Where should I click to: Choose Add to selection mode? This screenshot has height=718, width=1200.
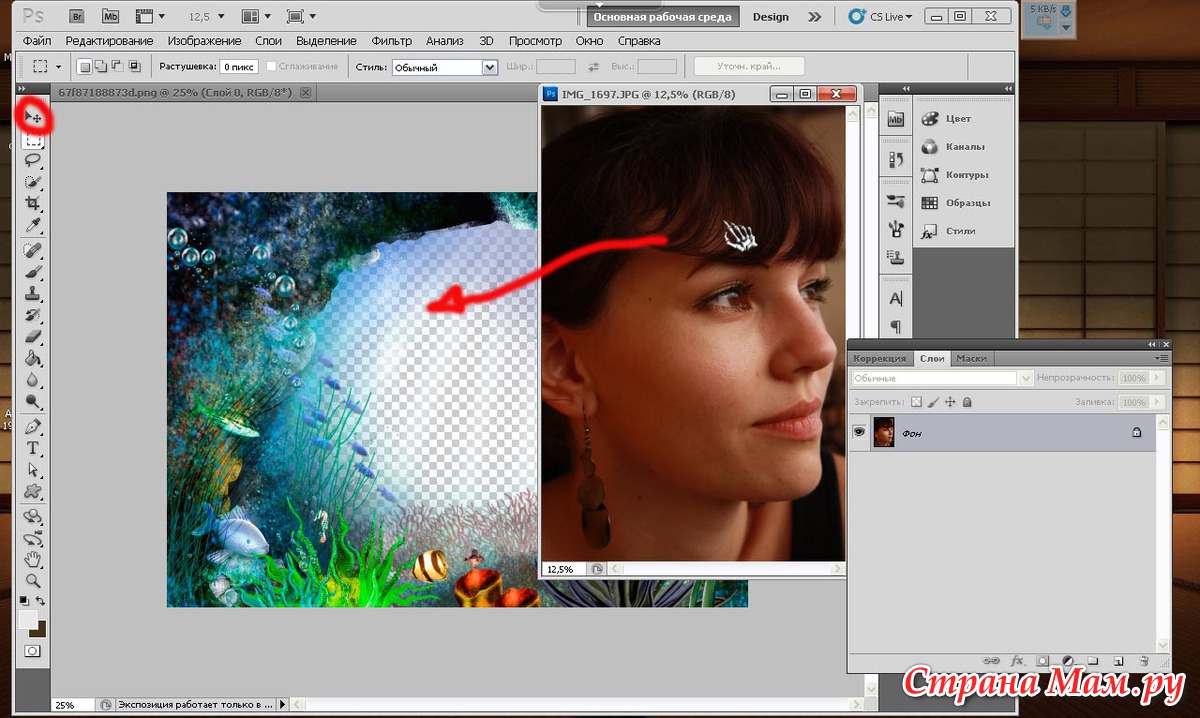(x=101, y=67)
